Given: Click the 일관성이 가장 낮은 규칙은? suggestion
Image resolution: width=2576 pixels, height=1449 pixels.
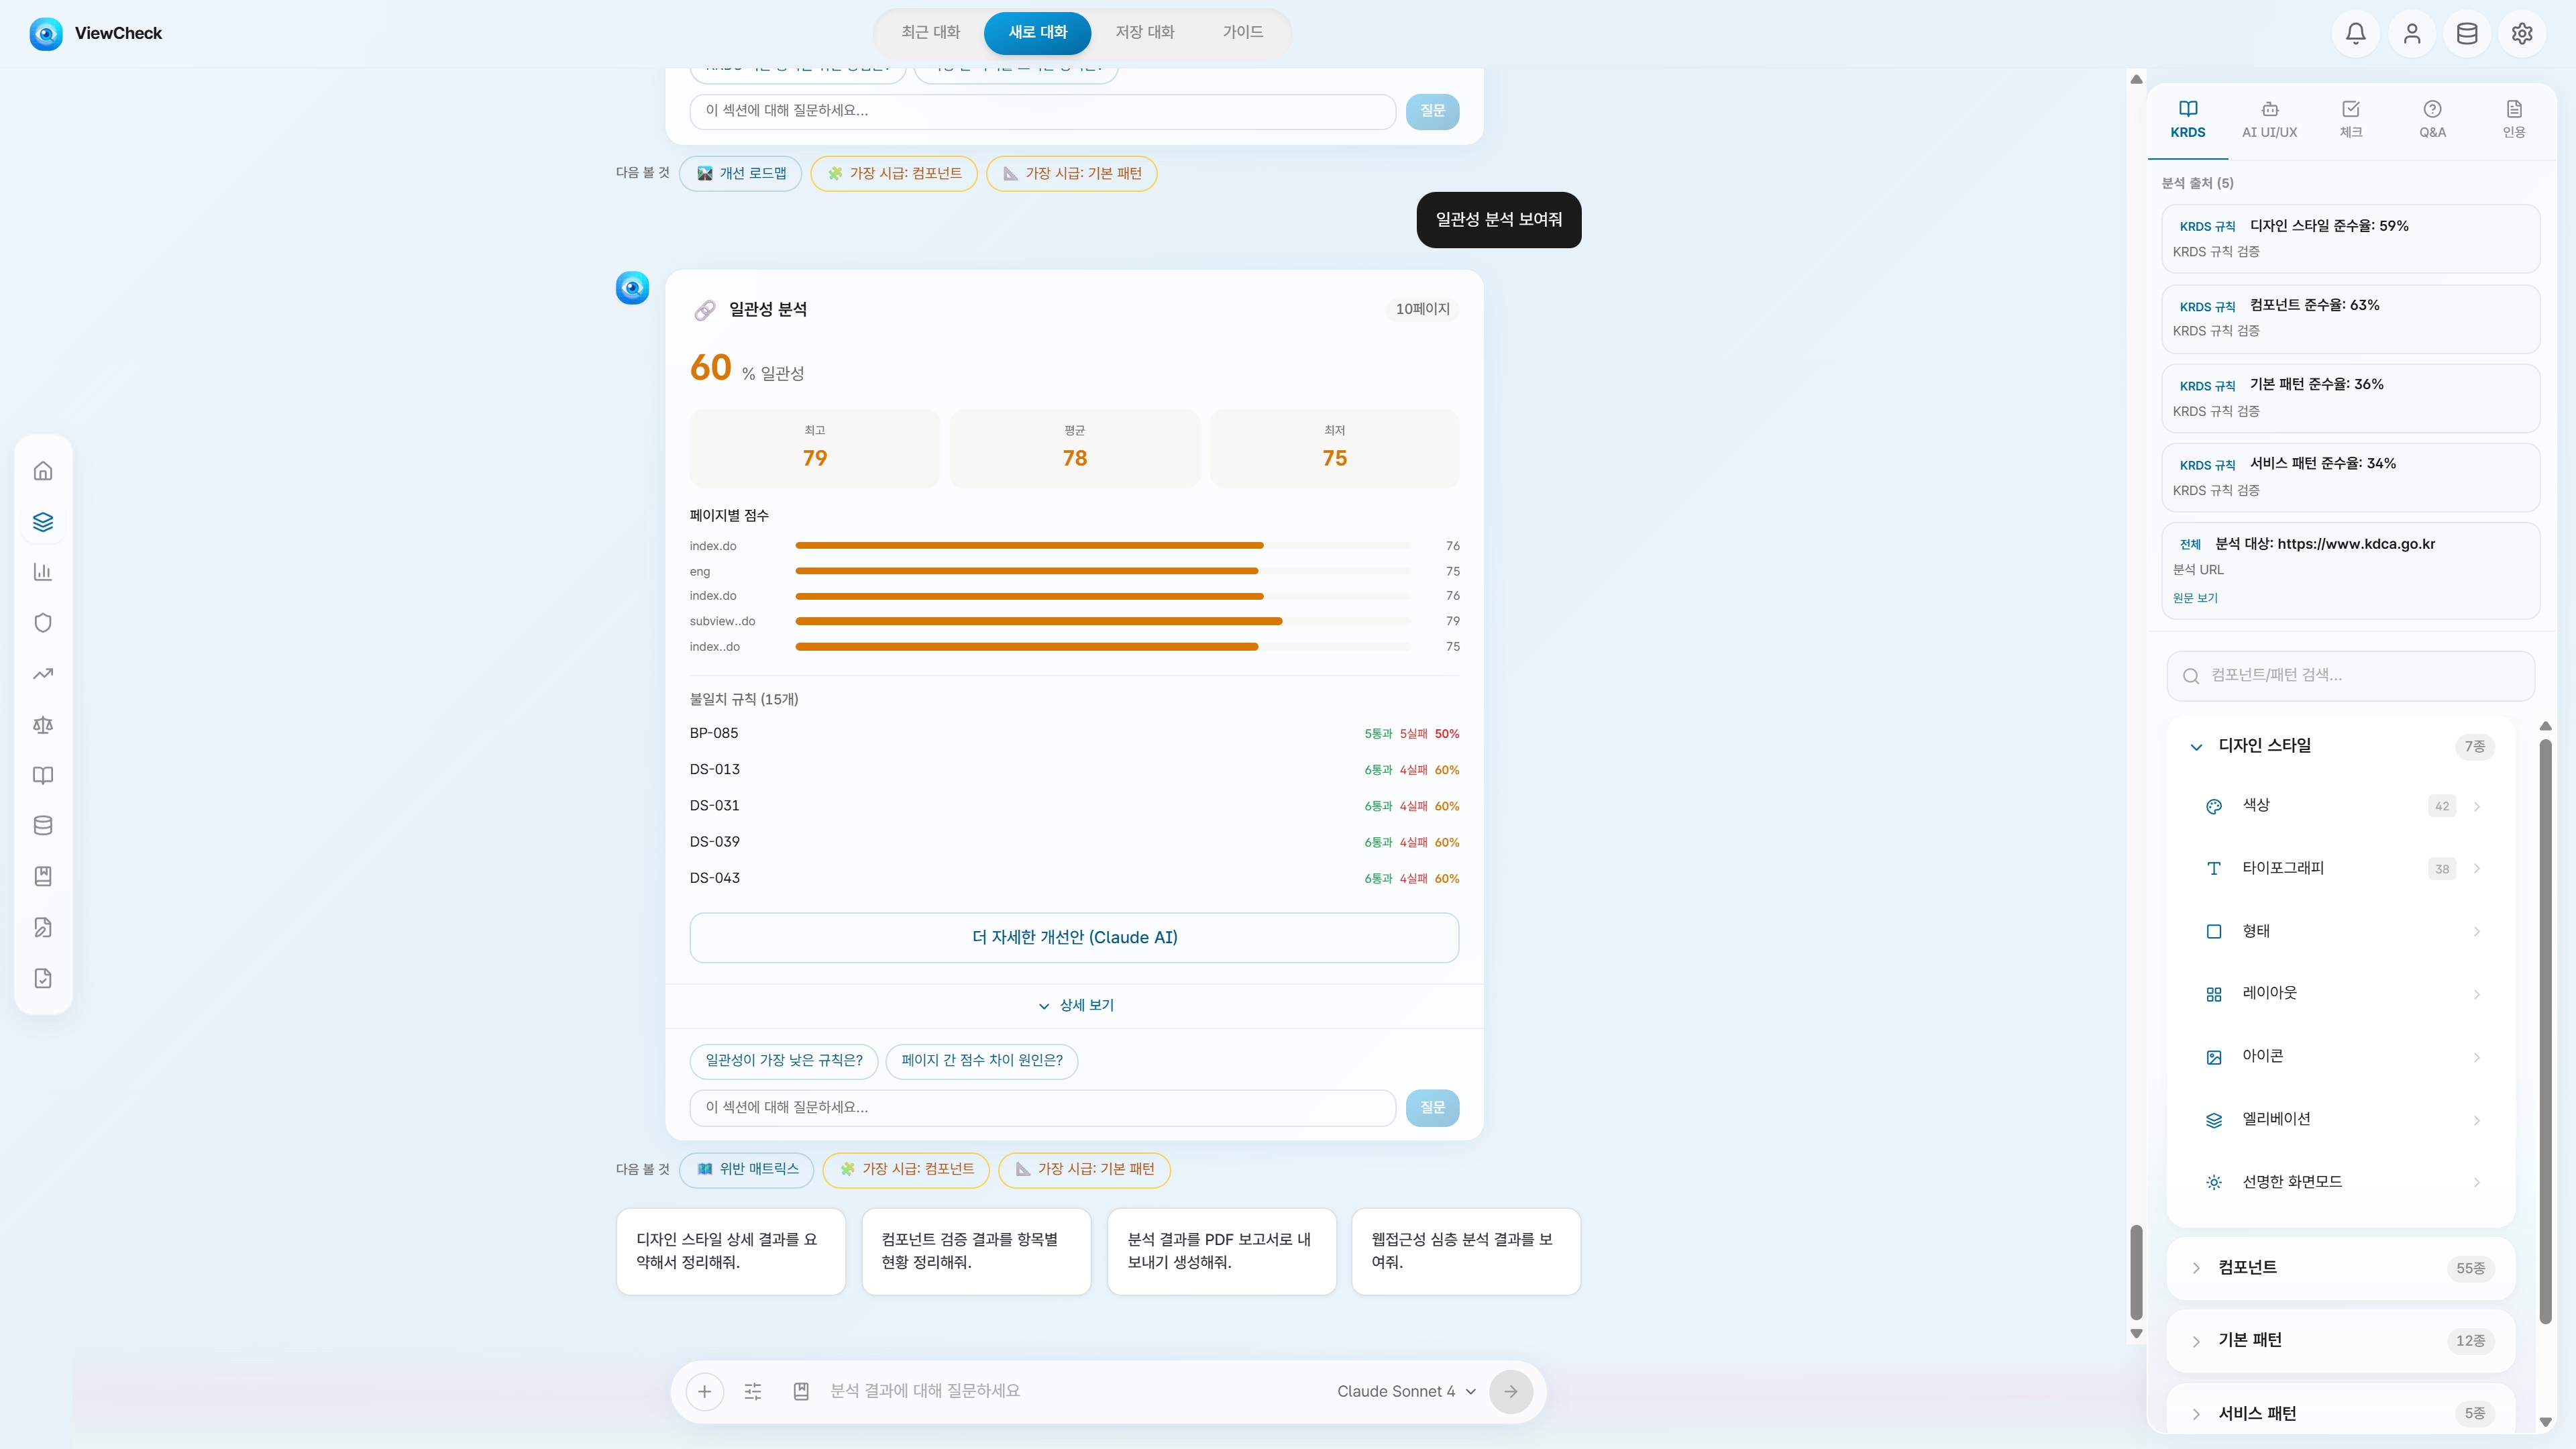Looking at the screenshot, I should click(784, 1061).
